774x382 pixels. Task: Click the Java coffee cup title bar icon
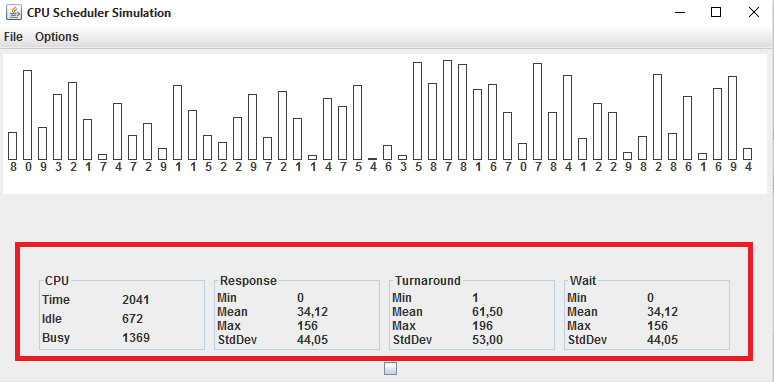click(14, 12)
